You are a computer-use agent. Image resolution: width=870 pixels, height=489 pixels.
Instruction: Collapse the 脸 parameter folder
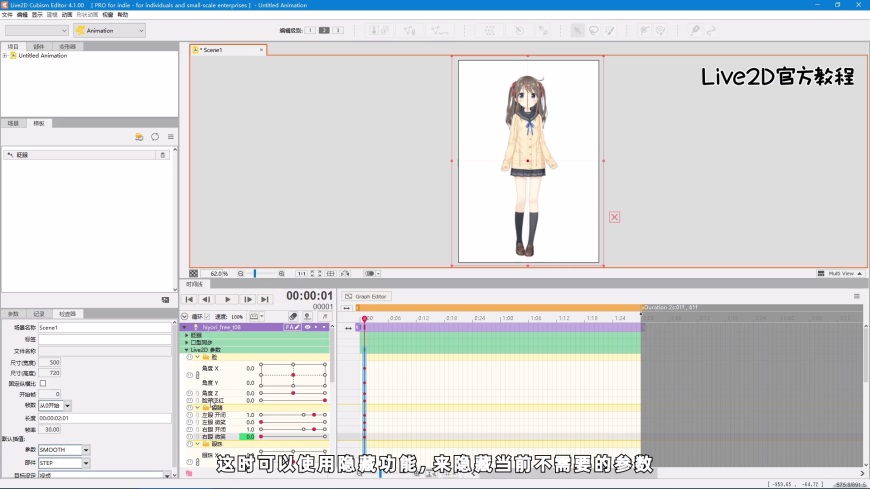(198, 357)
